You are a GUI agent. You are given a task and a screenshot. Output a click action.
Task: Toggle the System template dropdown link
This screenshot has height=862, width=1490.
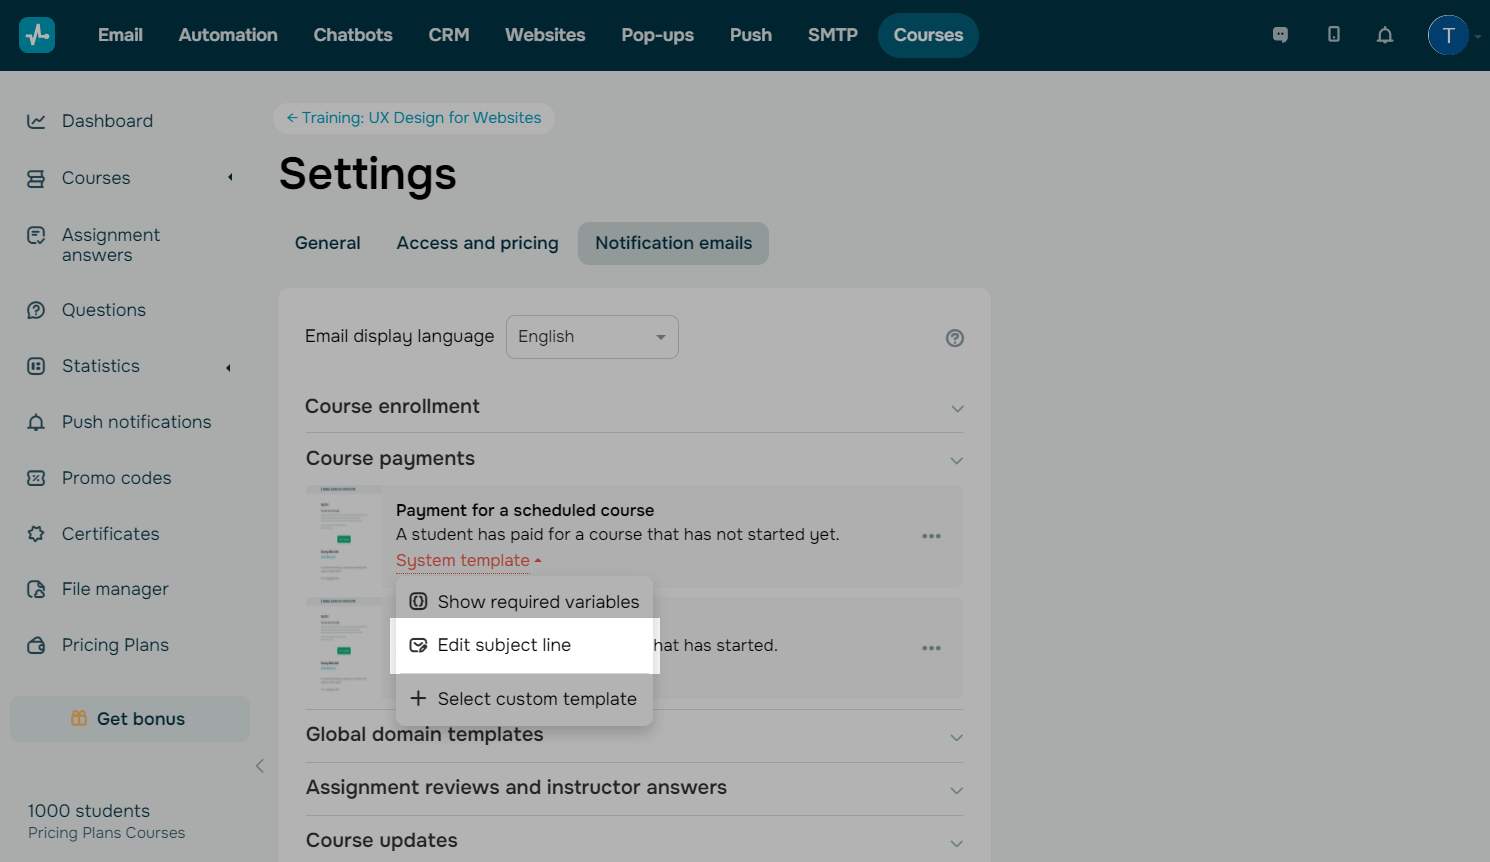pyautogui.click(x=468, y=561)
